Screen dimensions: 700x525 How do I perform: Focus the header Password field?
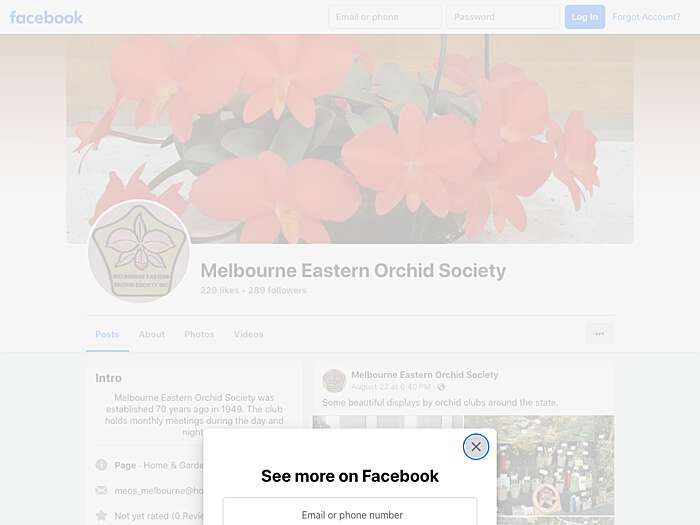point(502,17)
